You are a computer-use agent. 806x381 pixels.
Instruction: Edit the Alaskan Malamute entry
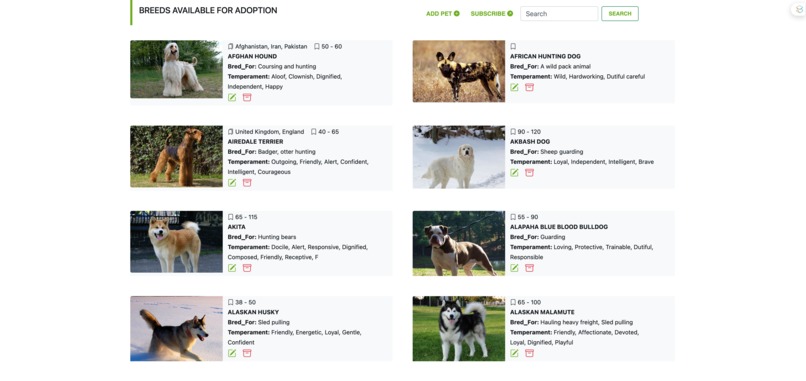pos(514,353)
